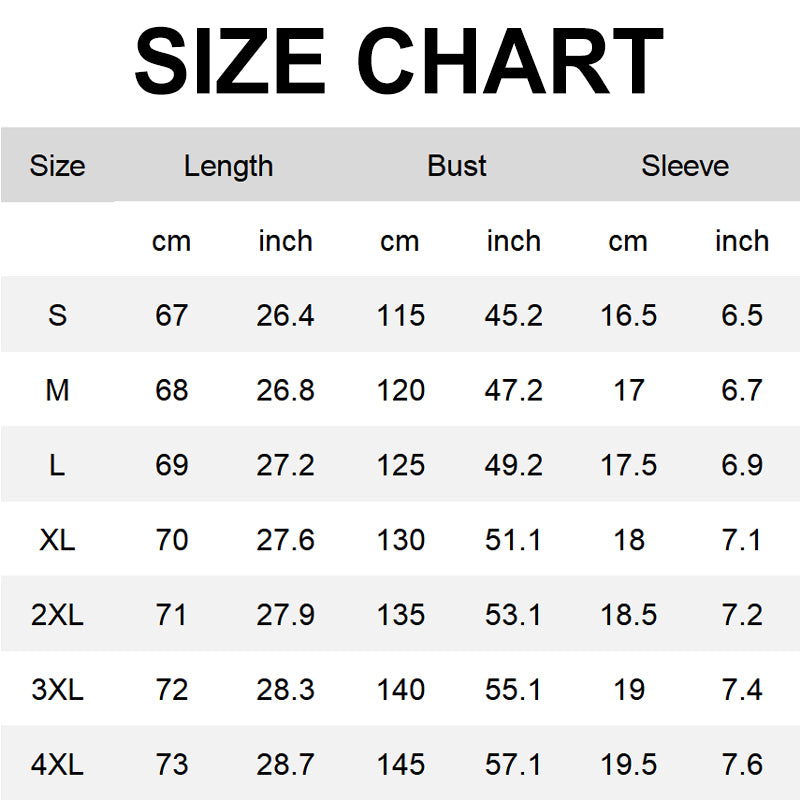Click the 2XL size row label
Viewport: 800px width, 800px height.
57,616
